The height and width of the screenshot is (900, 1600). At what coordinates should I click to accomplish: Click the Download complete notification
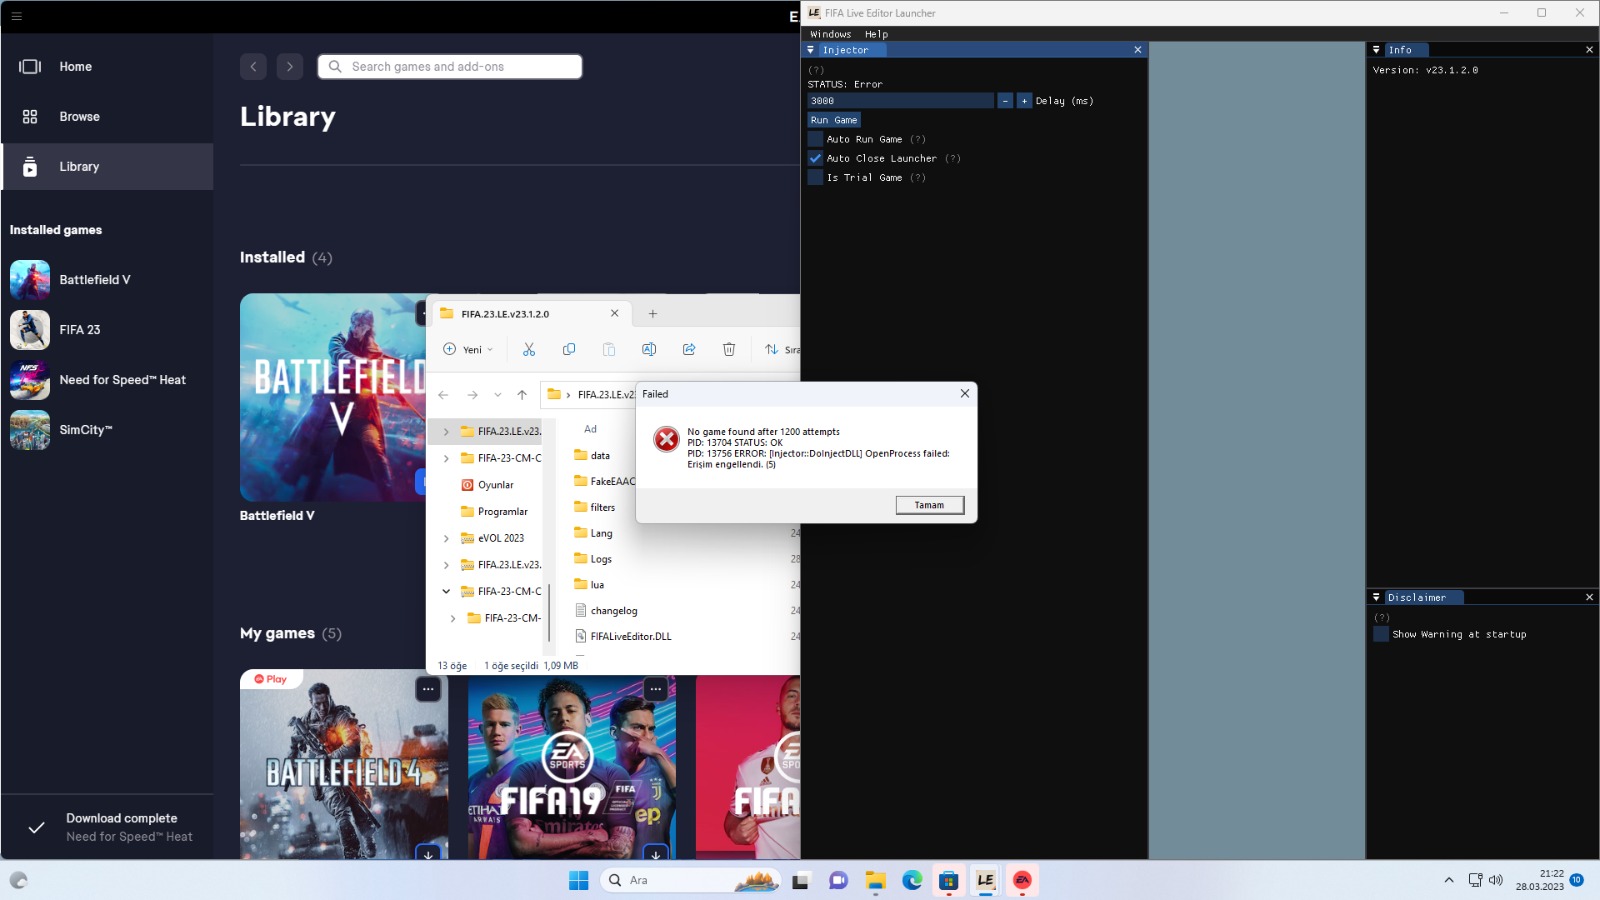[107, 827]
